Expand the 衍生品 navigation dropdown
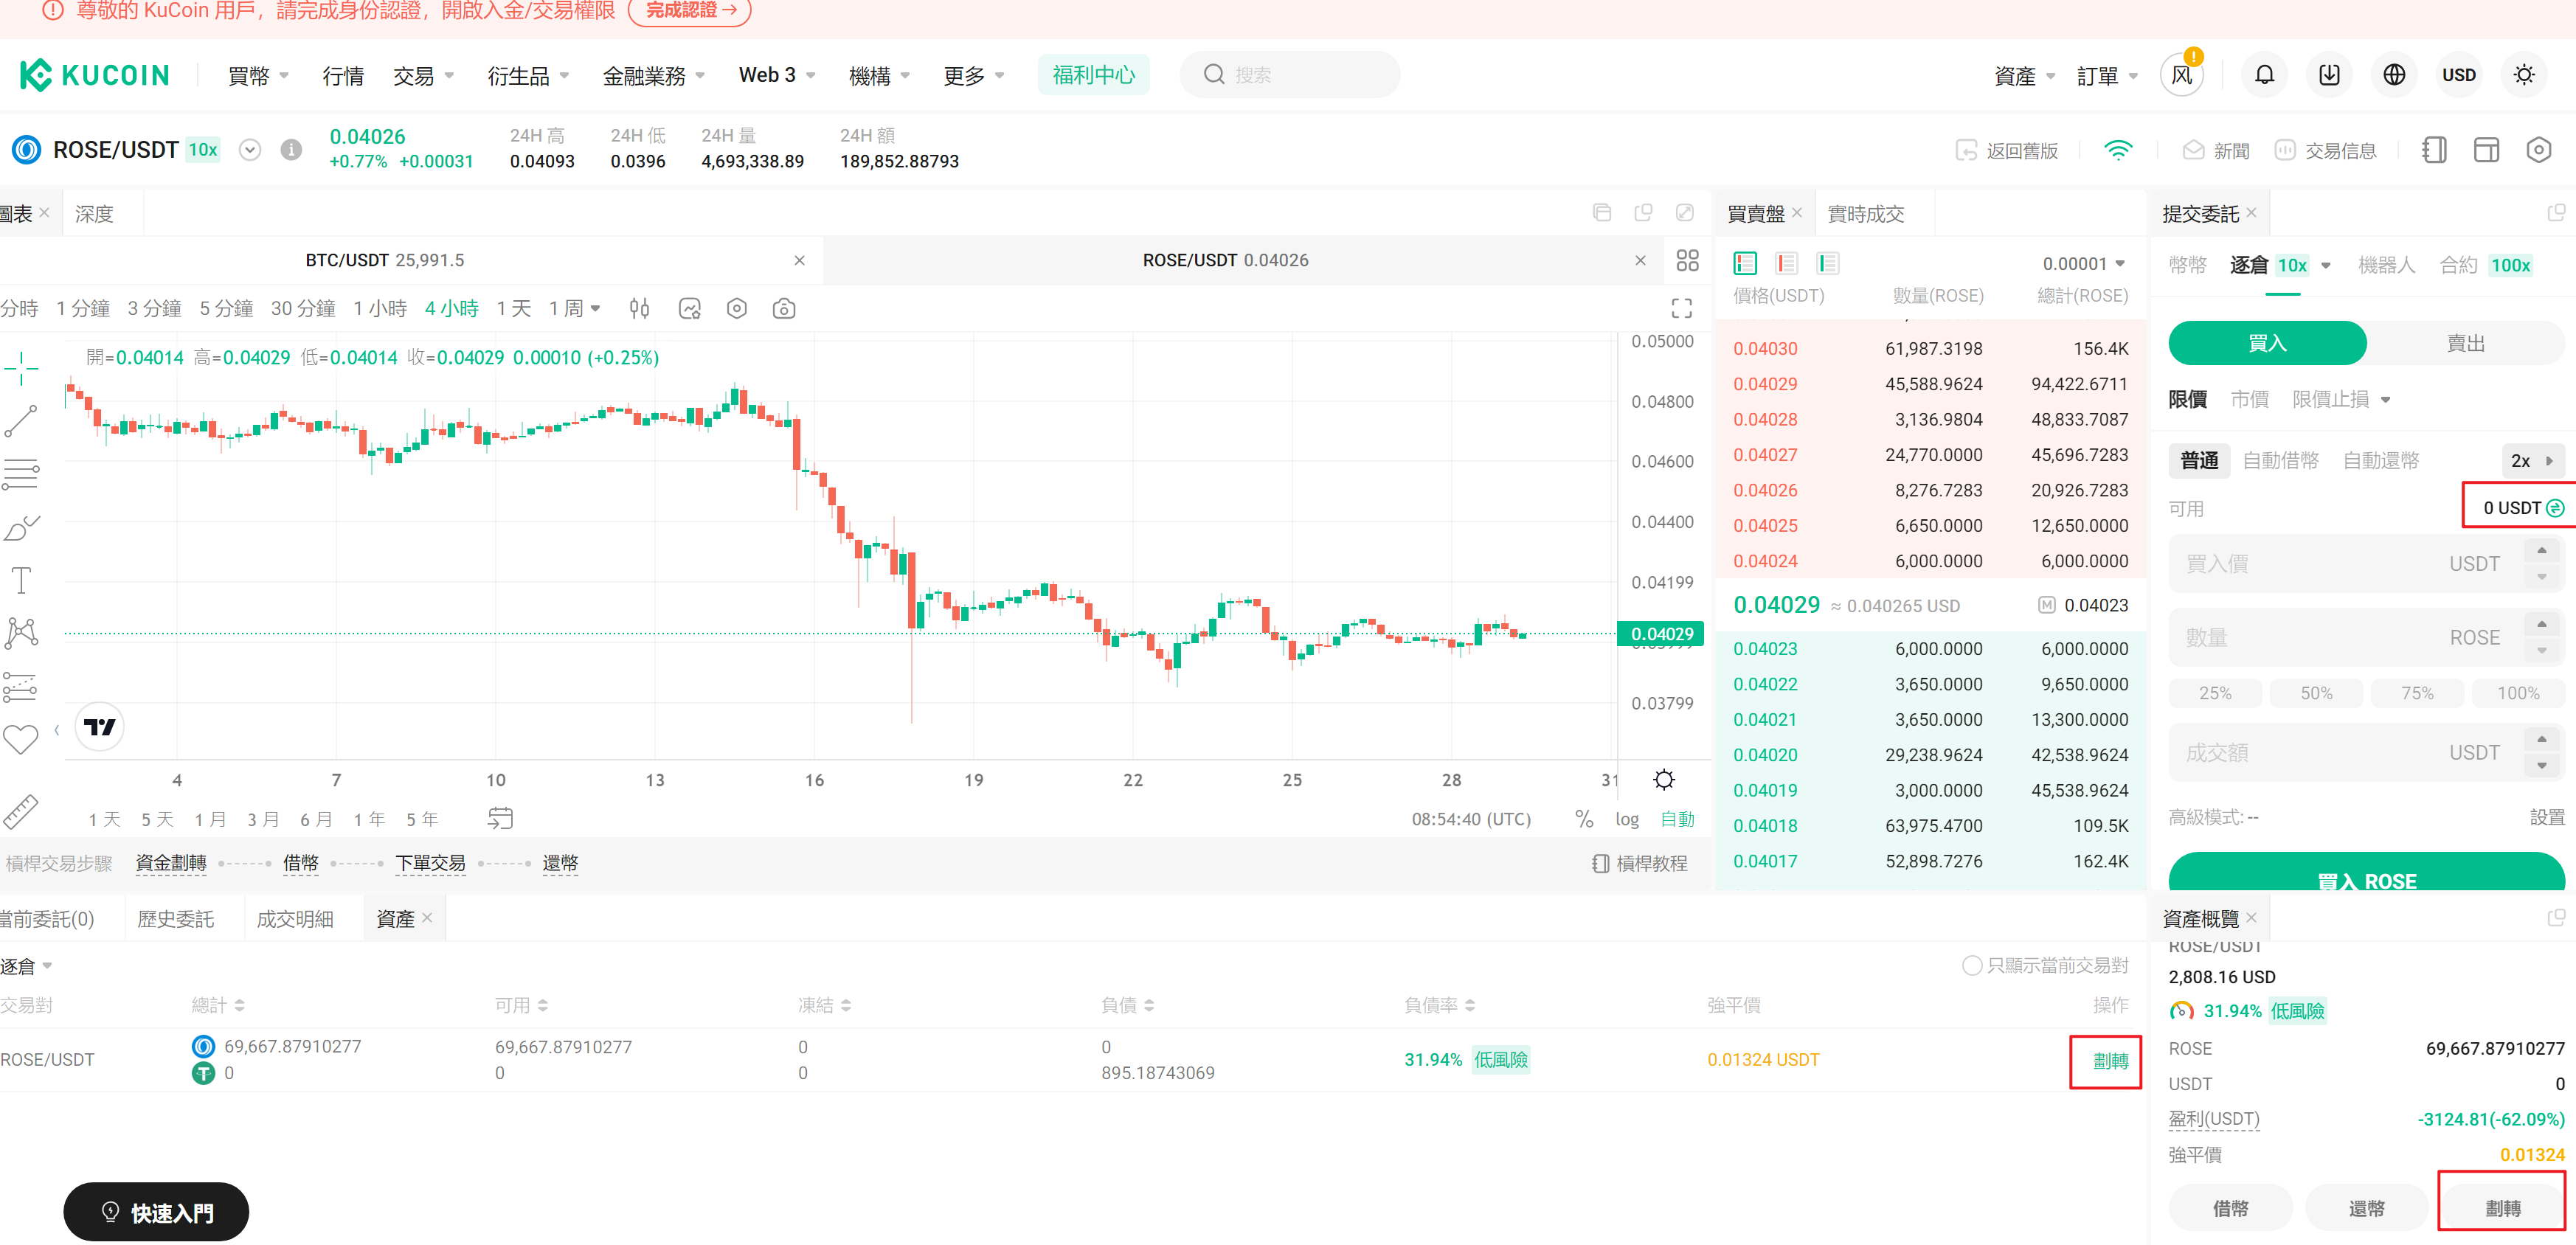The height and width of the screenshot is (1245, 2576). (528, 76)
